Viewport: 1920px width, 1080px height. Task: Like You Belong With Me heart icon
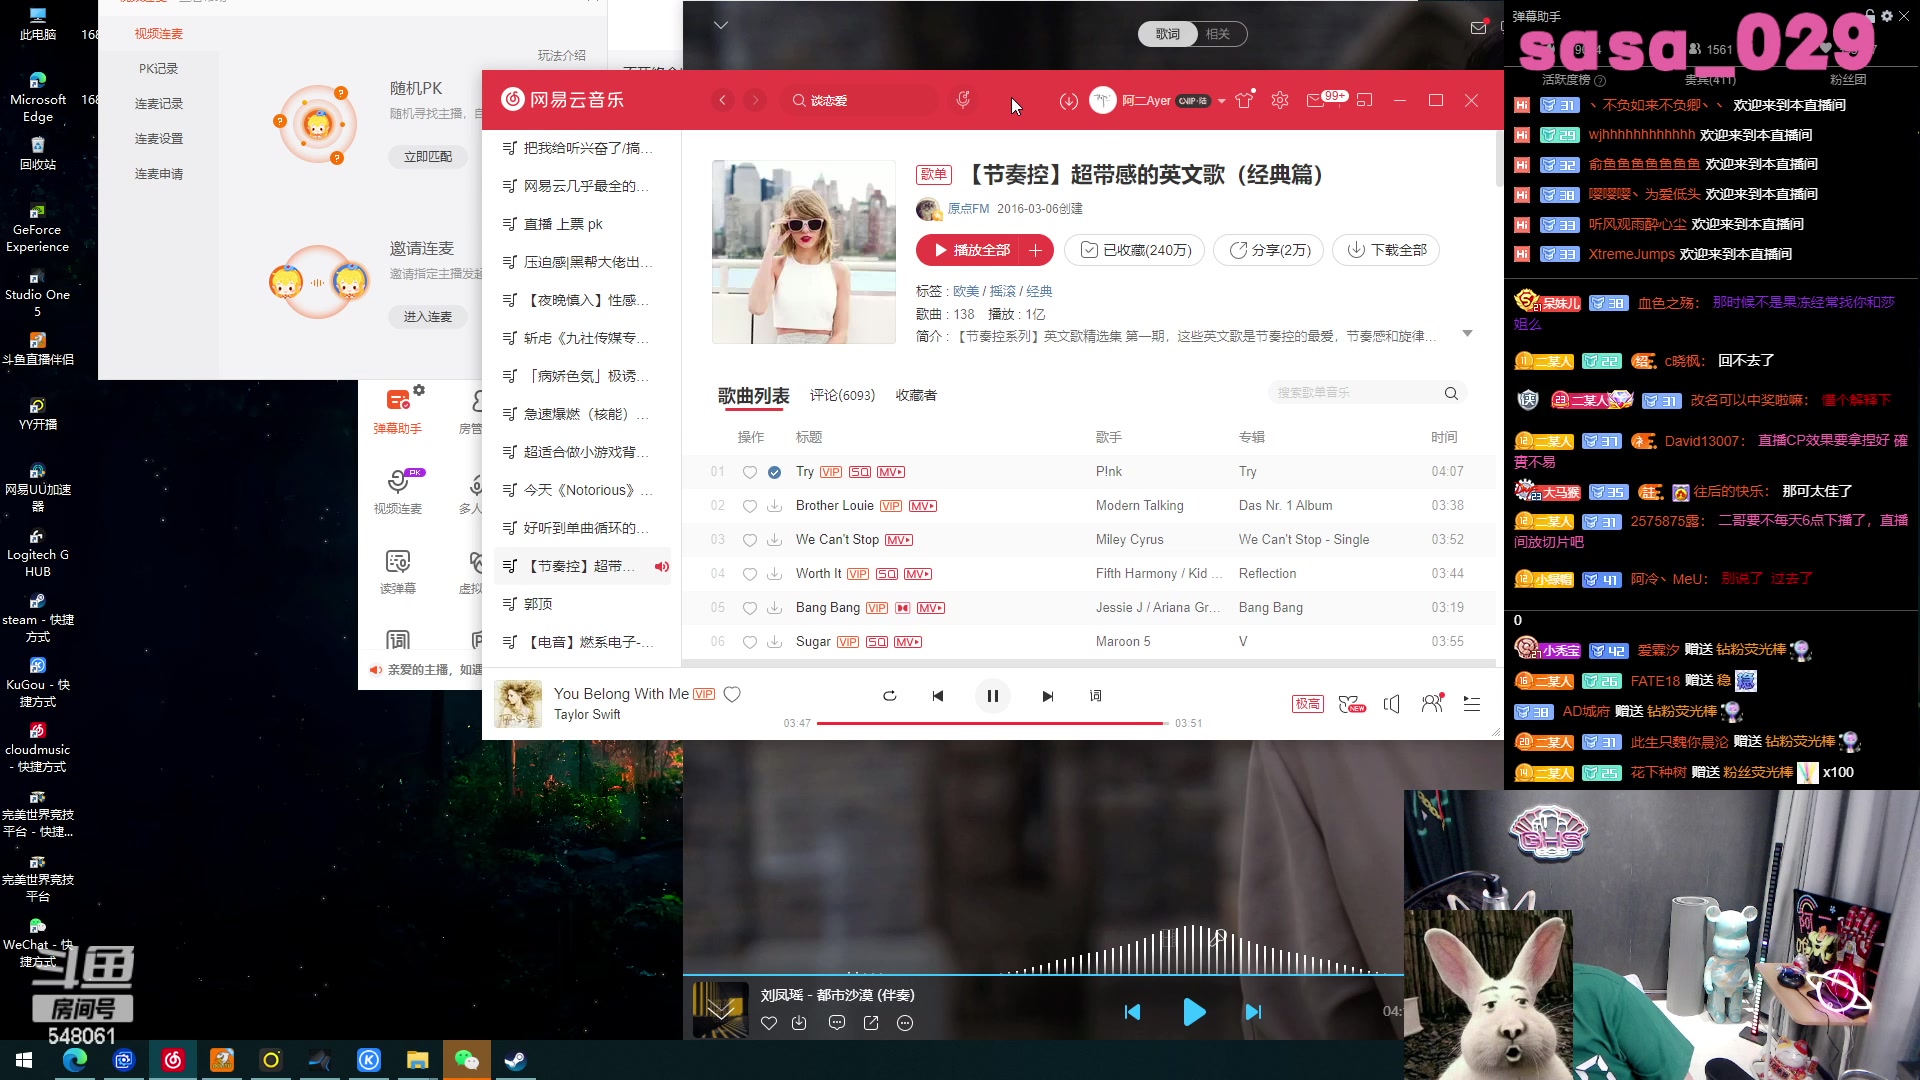tap(732, 694)
